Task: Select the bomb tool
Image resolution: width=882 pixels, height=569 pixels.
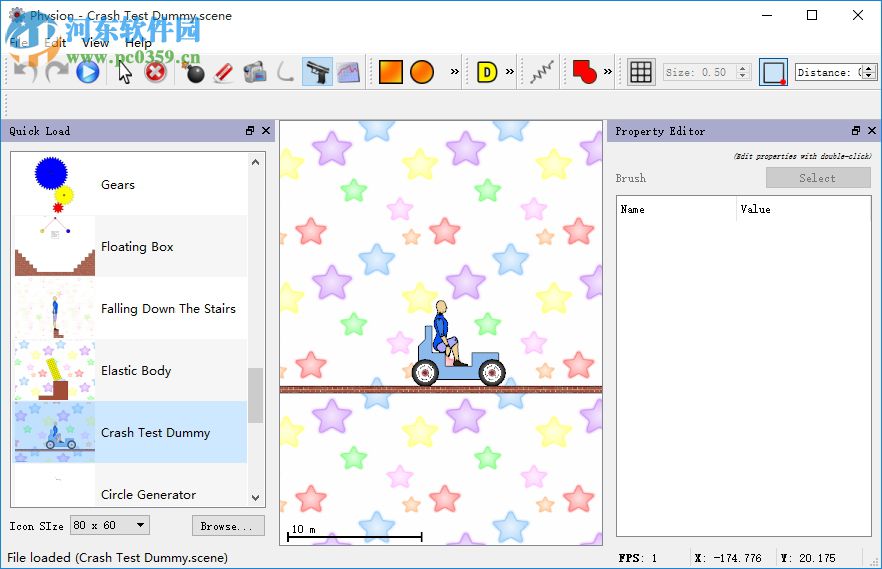Action: tap(194, 72)
